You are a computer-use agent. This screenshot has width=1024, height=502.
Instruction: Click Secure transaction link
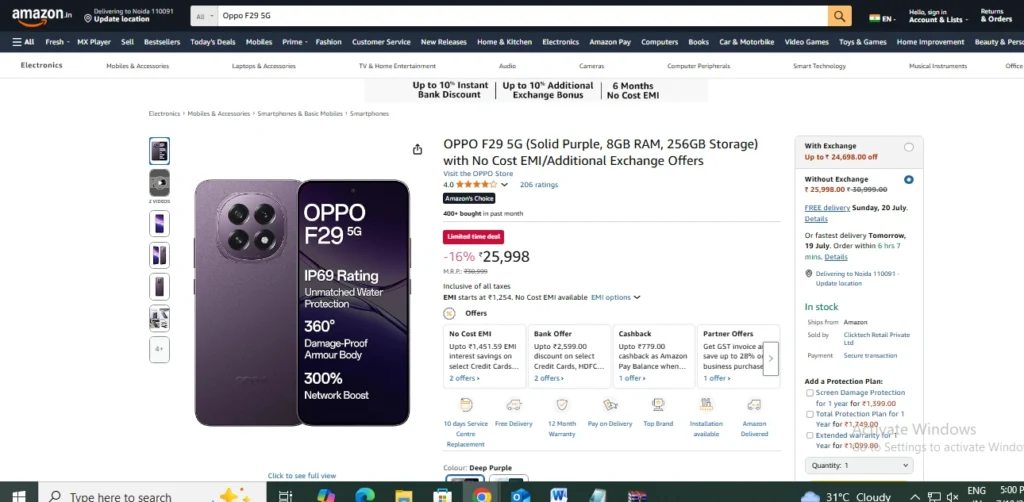point(871,356)
